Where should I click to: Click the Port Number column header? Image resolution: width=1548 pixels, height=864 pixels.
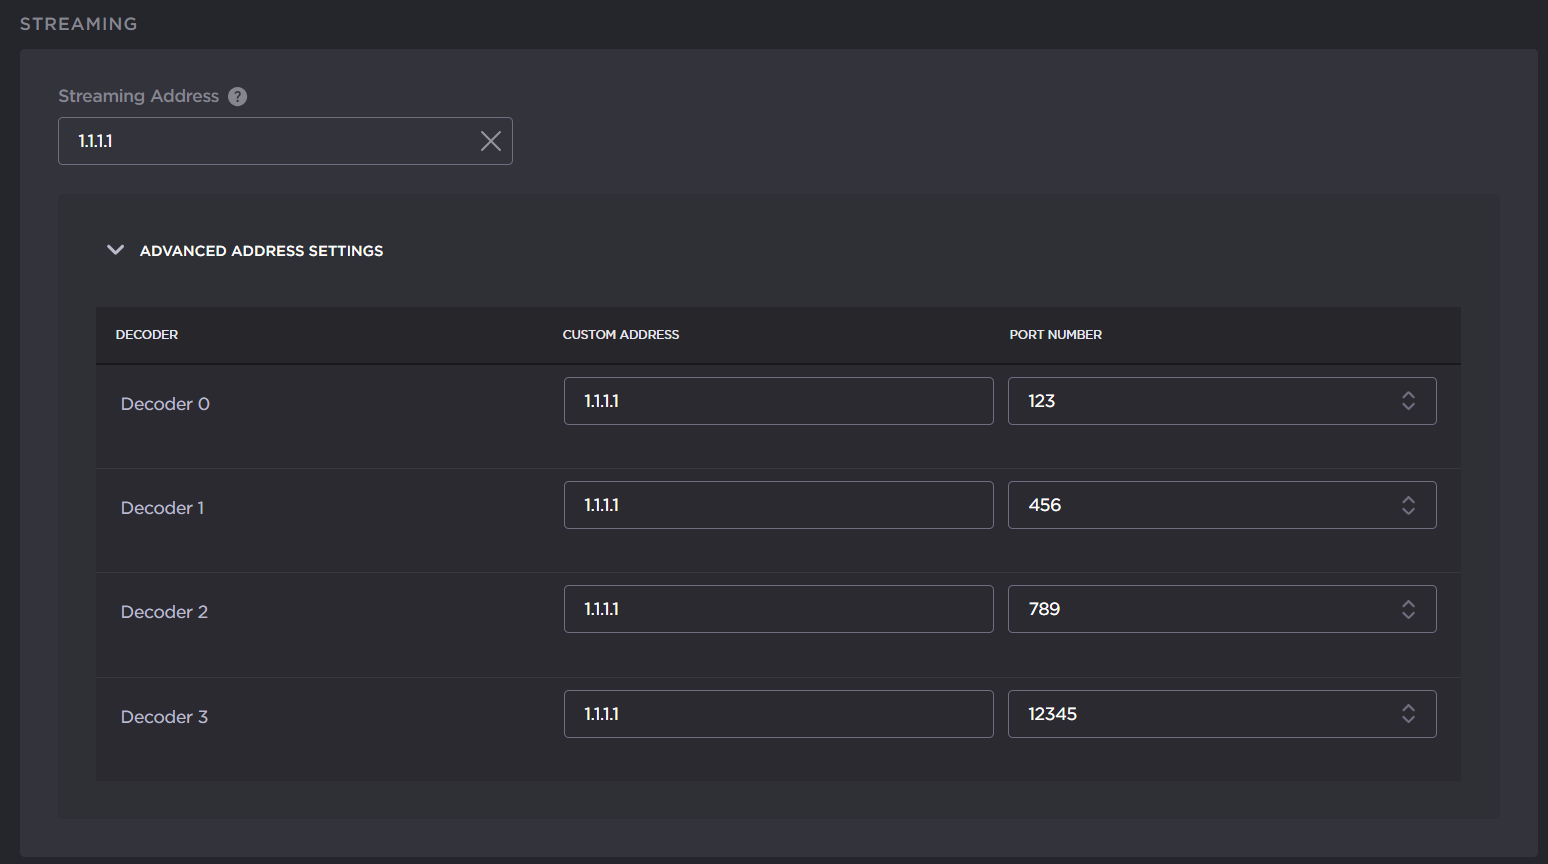[1055, 334]
